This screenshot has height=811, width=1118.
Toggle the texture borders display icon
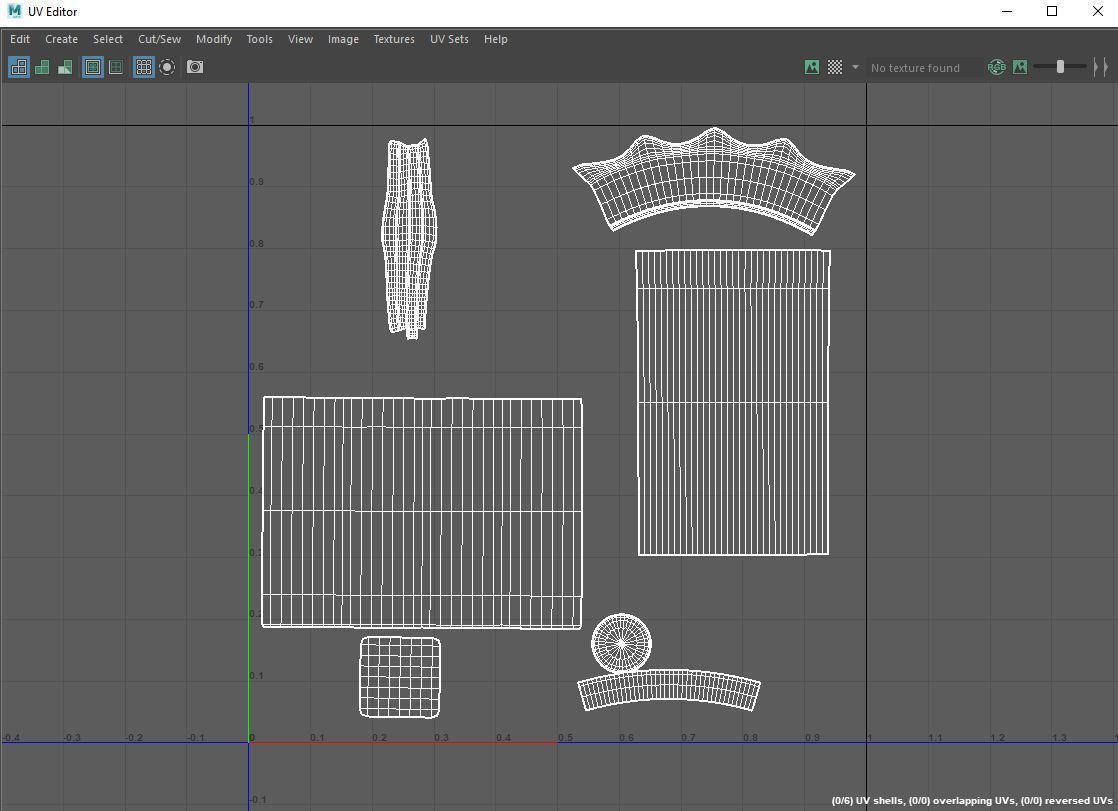point(93,67)
